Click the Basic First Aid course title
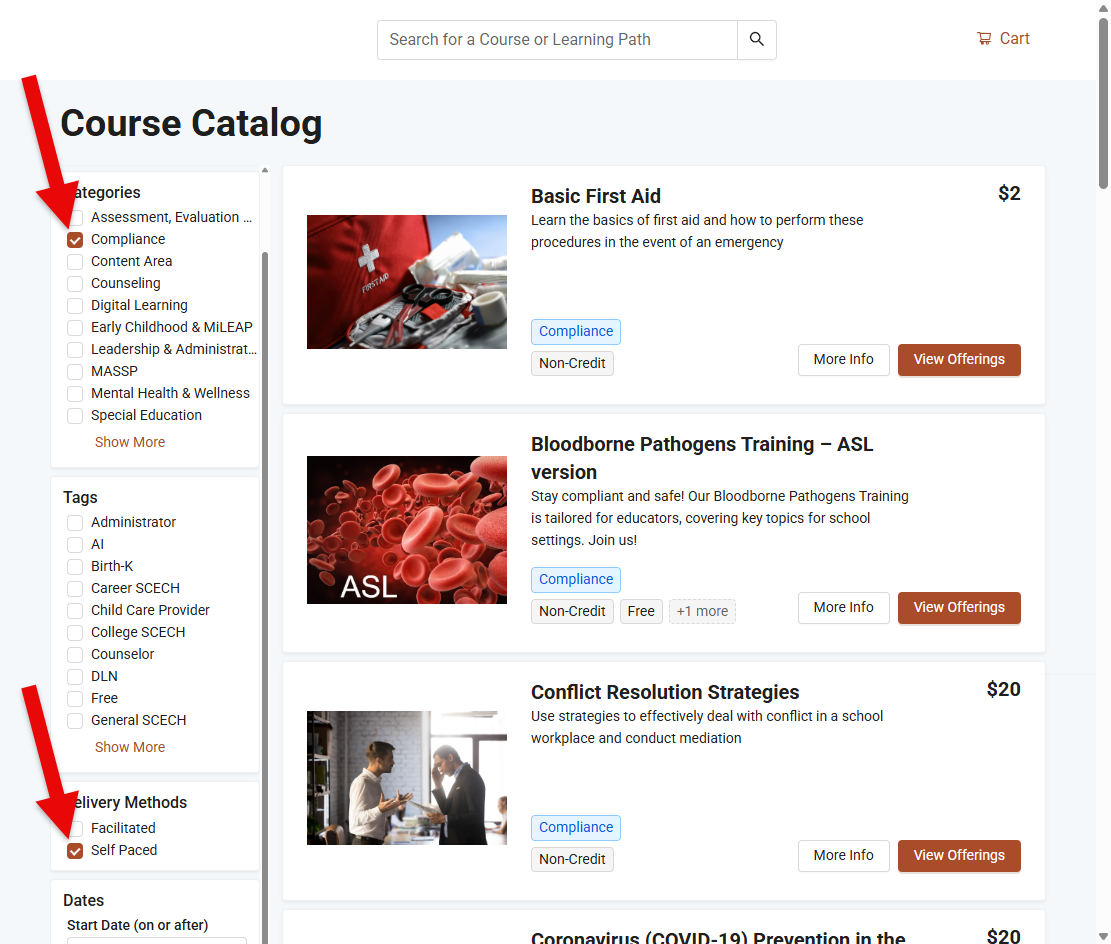Viewport: 1111px width, 944px height. [596, 196]
